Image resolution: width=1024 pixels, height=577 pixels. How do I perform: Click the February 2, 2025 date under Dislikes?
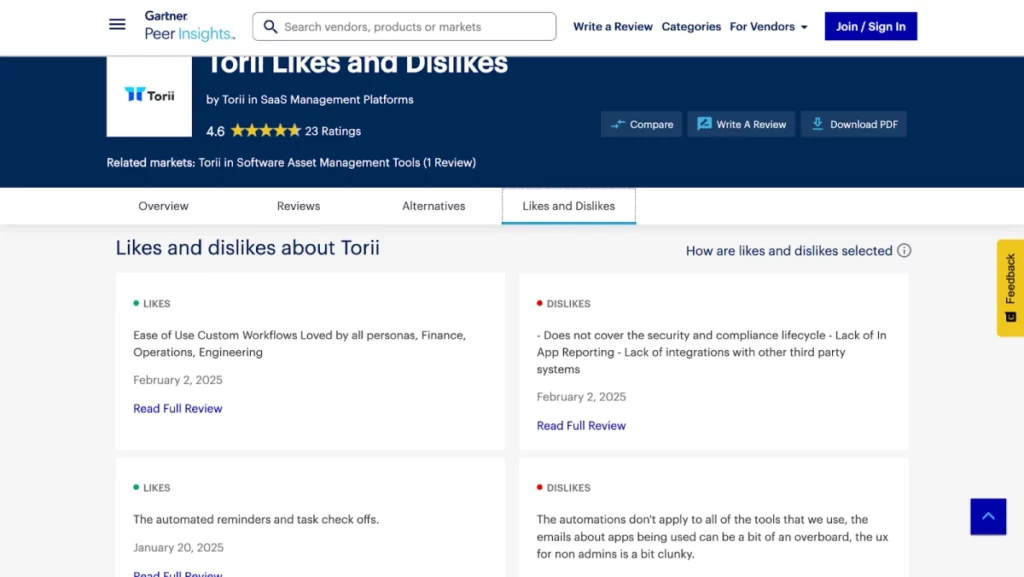581,397
